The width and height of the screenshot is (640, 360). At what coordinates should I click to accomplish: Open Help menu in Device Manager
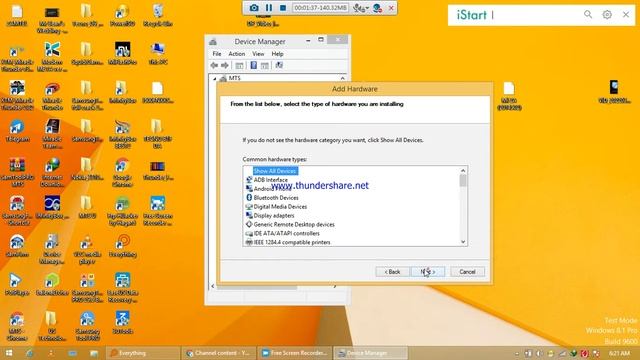pos(277,54)
